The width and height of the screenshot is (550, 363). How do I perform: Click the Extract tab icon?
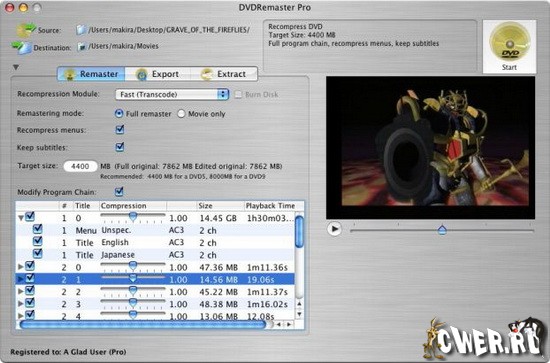click(207, 74)
